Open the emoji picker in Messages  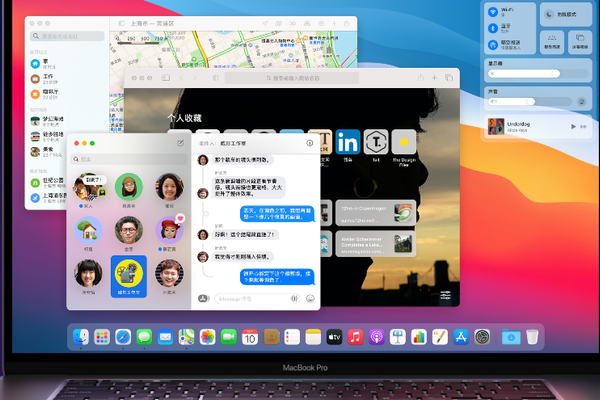pyautogui.click(x=310, y=298)
